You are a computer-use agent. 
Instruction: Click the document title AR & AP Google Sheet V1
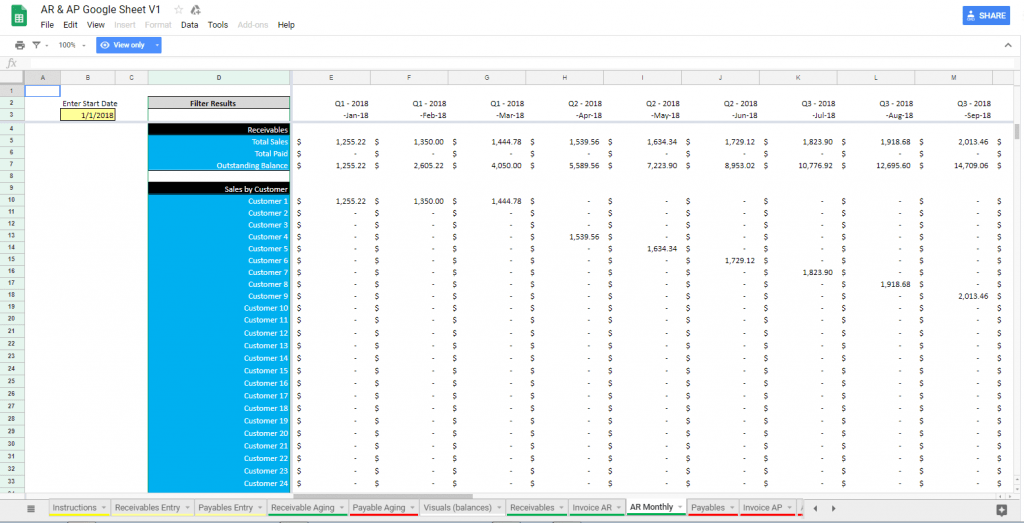coord(101,10)
